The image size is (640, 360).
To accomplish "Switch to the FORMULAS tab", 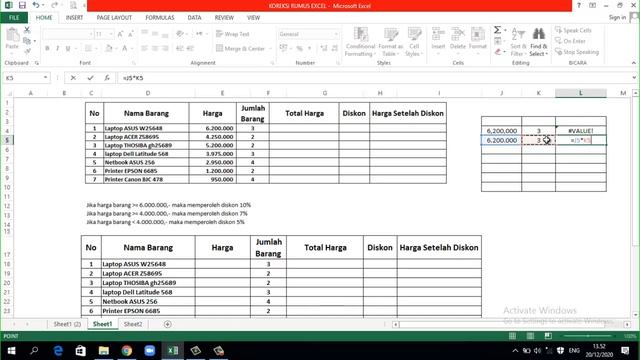I will pyautogui.click(x=160, y=18).
